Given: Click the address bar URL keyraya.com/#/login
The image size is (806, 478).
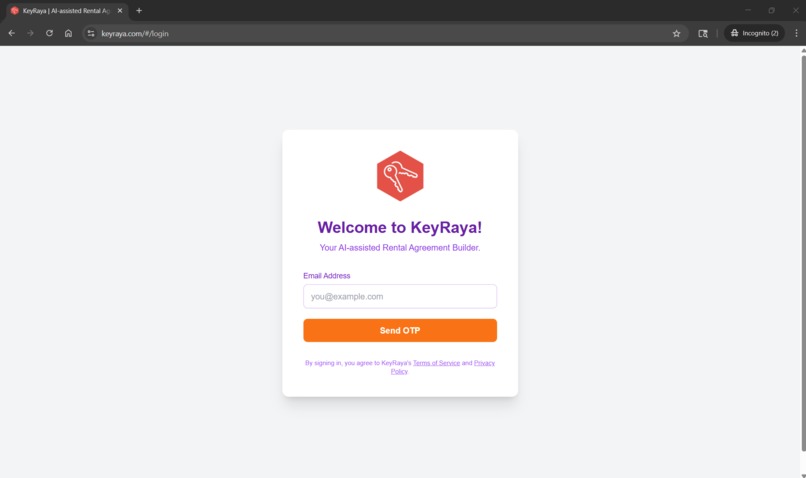Looking at the screenshot, I should 135,33.
